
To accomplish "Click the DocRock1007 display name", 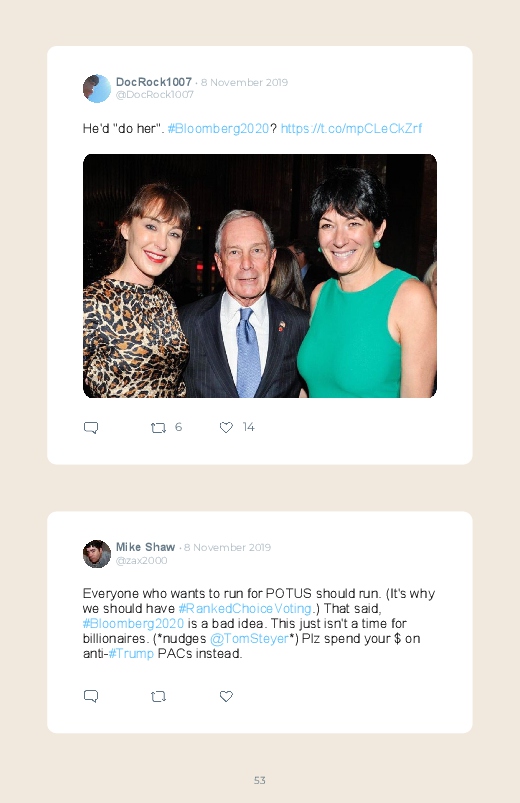I will (x=154, y=82).
